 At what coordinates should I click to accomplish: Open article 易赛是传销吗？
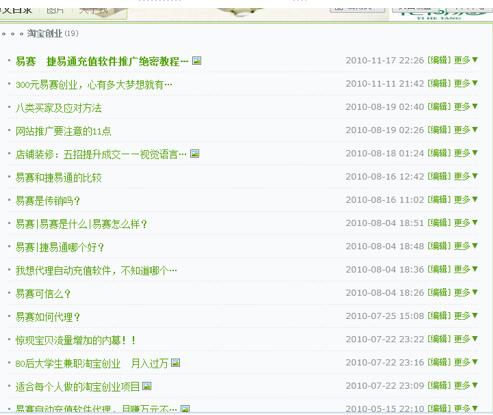coord(48,201)
